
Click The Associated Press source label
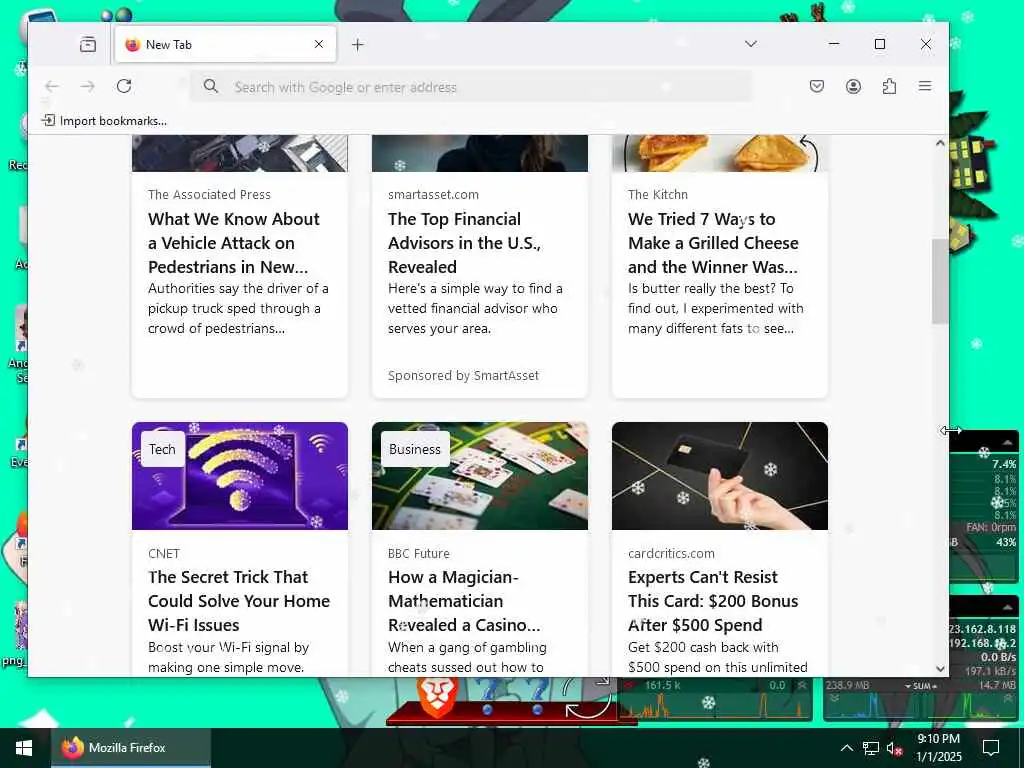pyautogui.click(x=209, y=195)
